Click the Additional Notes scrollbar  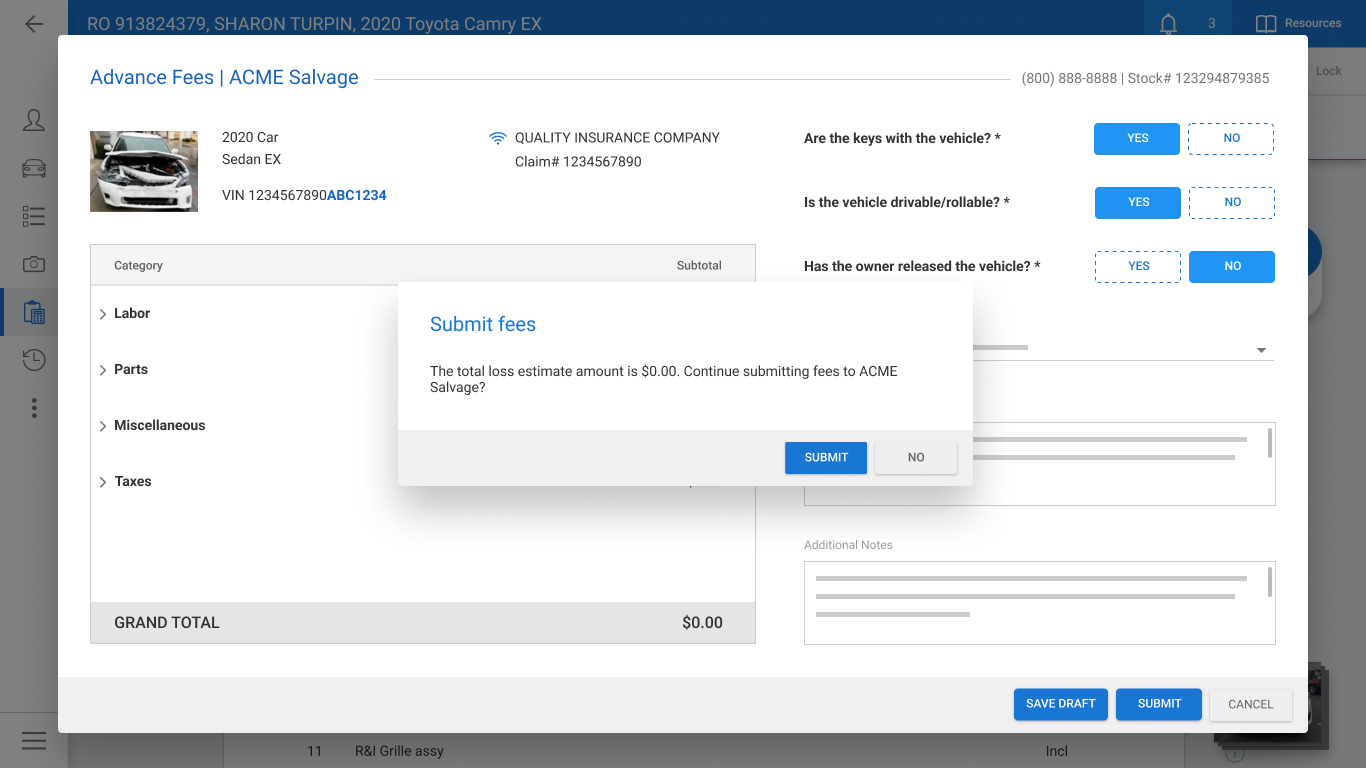pyautogui.click(x=1270, y=582)
